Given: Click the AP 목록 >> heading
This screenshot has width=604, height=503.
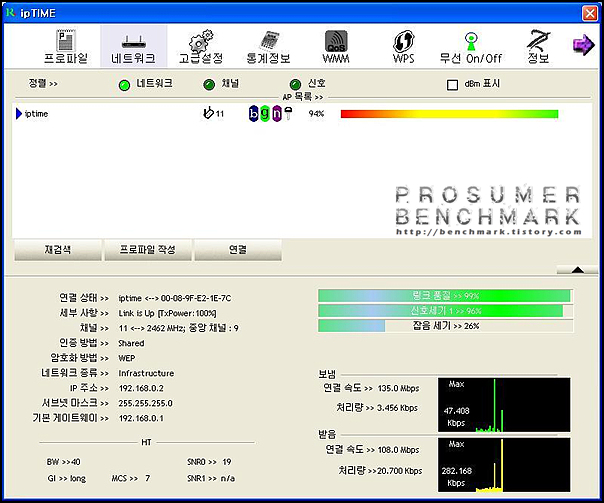Looking at the screenshot, I should pos(303,97).
